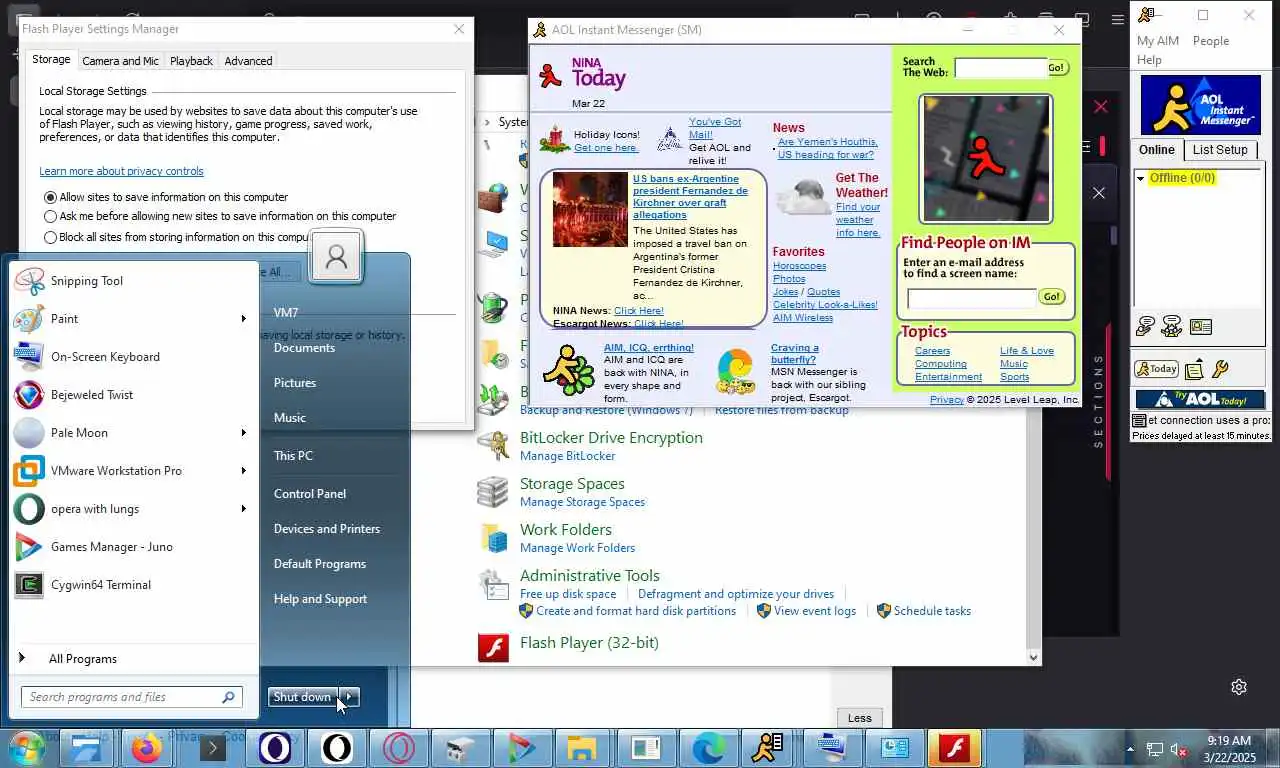This screenshot has width=1280, height=768.
Task: Switch to Playback tab in Flash settings
Action: coord(191,61)
